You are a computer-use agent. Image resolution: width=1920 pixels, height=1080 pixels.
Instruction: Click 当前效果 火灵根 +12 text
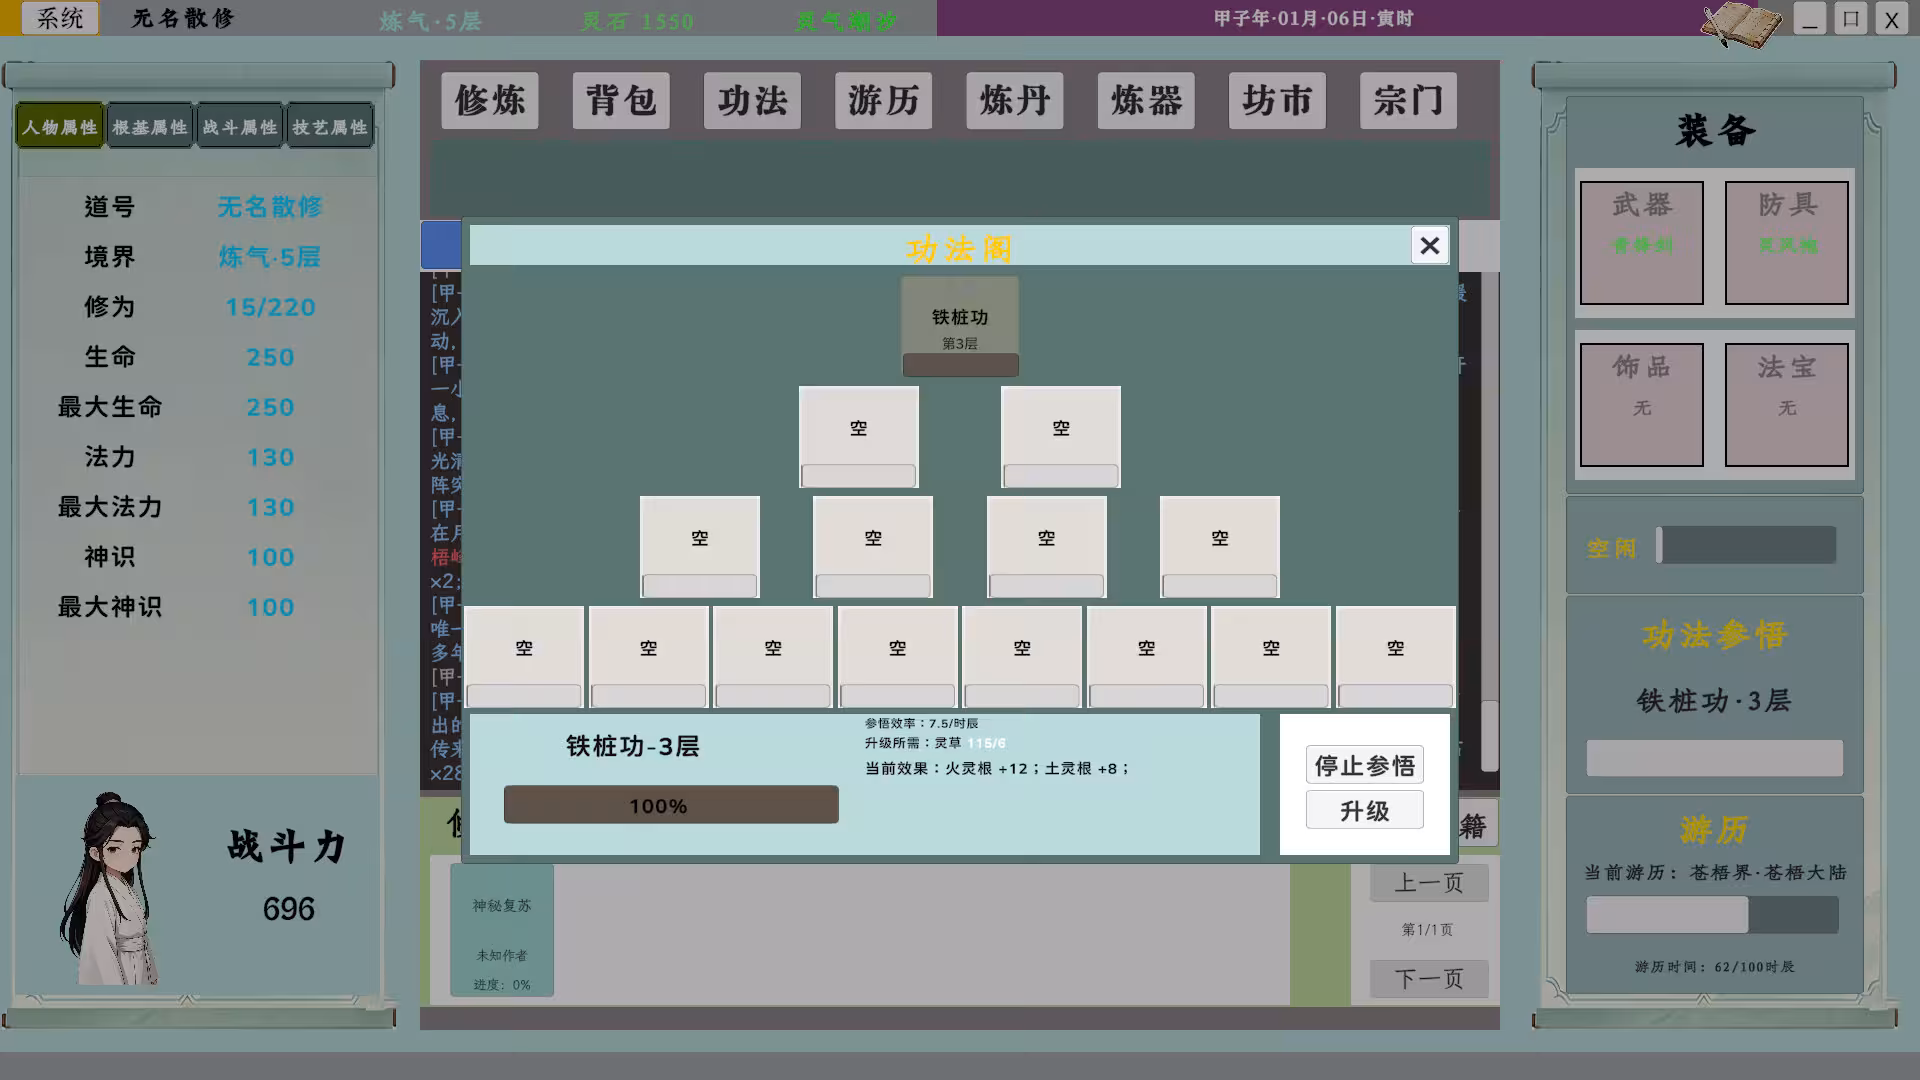[x=997, y=769]
